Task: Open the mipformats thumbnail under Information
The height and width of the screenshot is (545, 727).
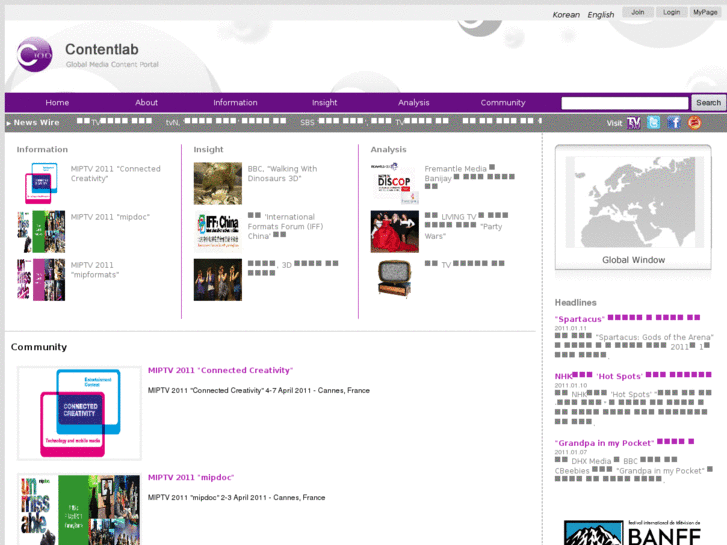Action: tap(41, 280)
